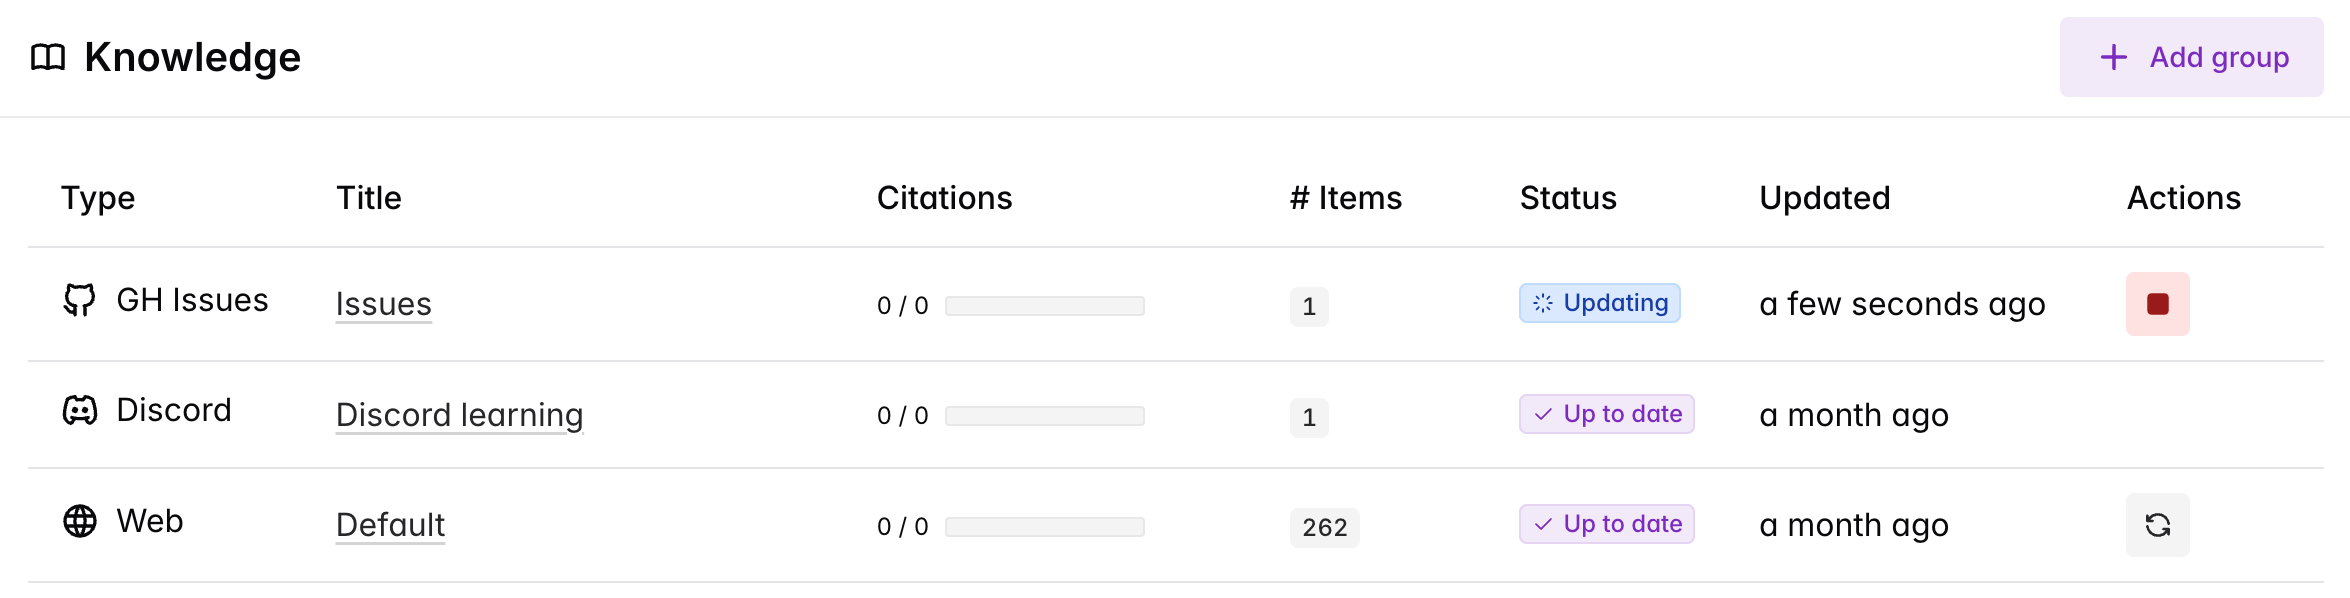Click the globe icon for Web type
The height and width of the screenshot is (598, 2350).
tap(80, 521)
